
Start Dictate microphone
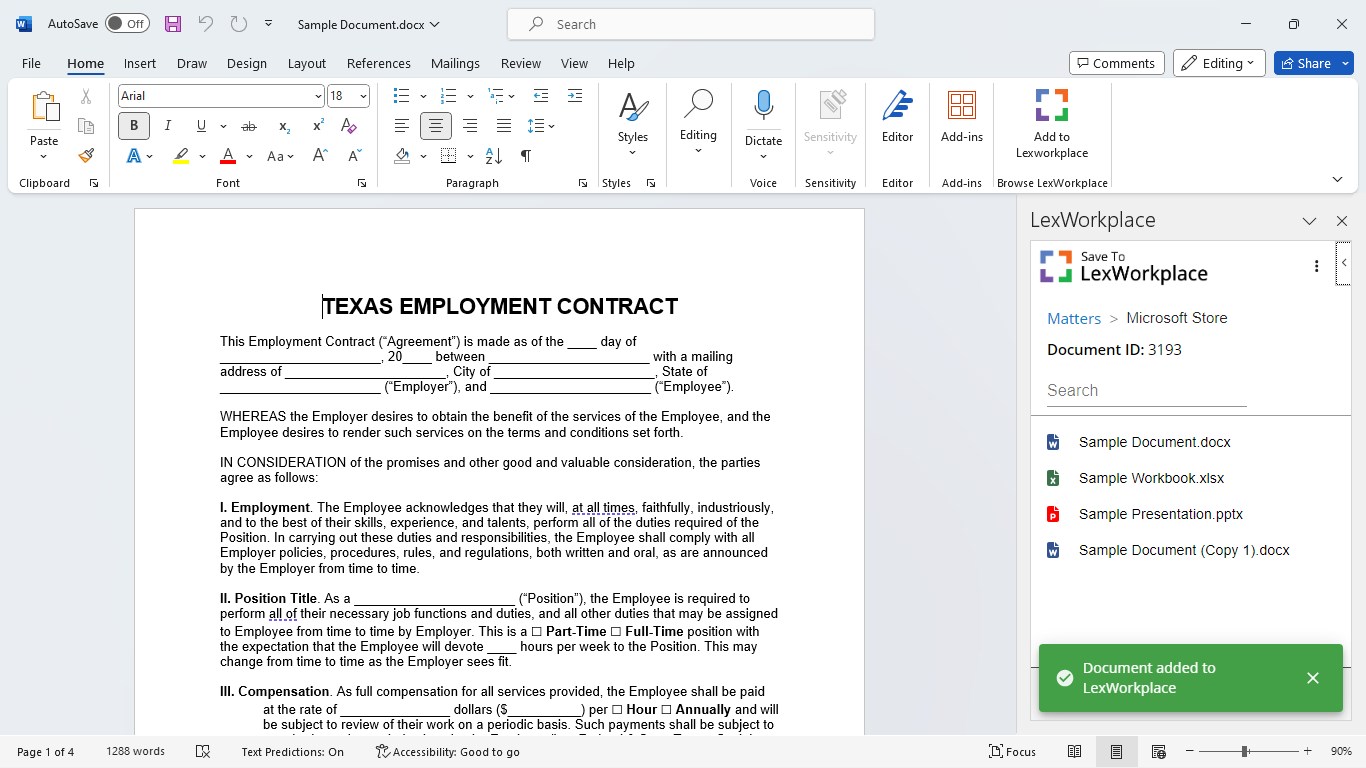[x=763, y=106]
